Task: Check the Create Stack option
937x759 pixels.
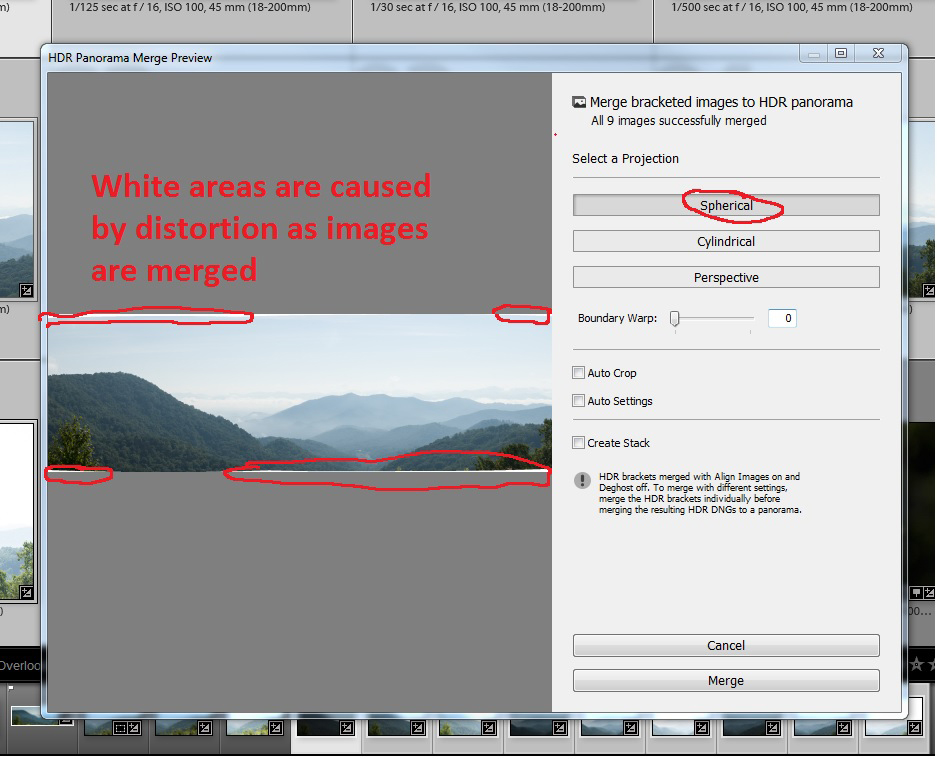Action: pos(578,443)
